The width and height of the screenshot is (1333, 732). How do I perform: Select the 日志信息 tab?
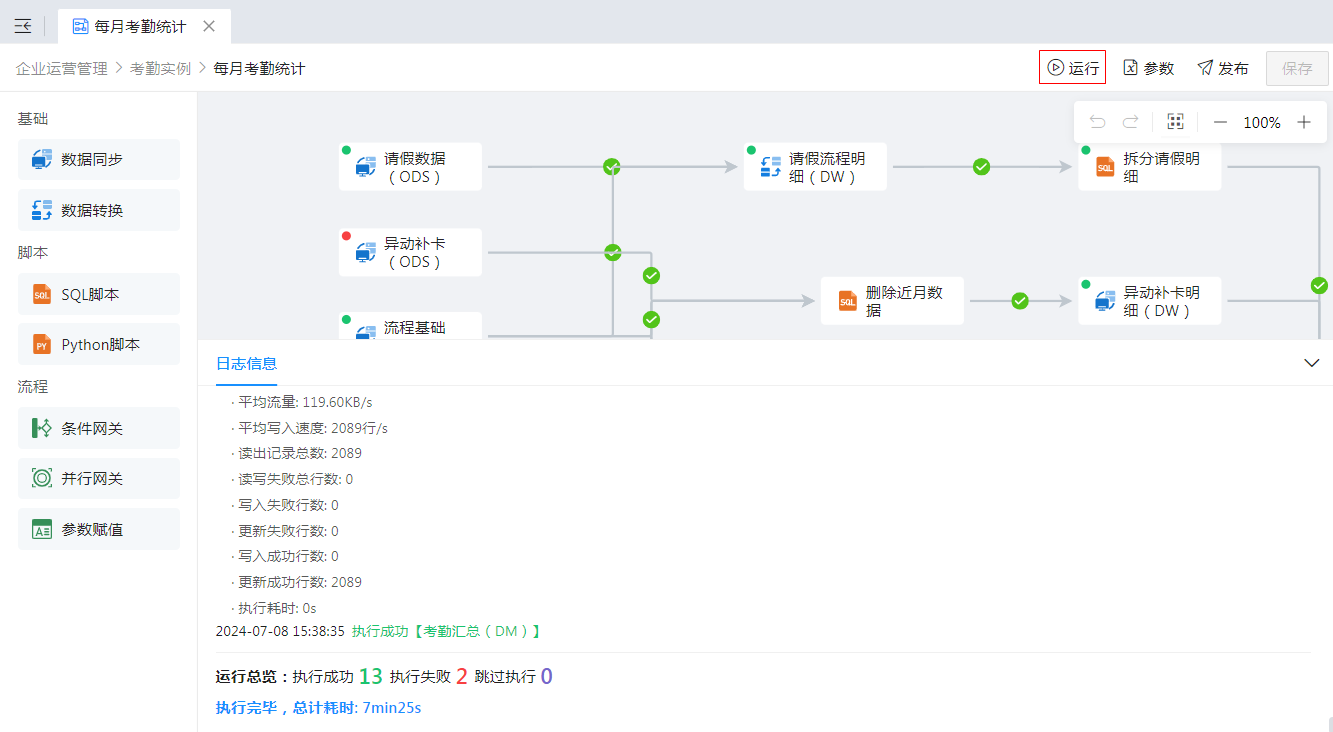pyautogui.click(x=246, y=363)
